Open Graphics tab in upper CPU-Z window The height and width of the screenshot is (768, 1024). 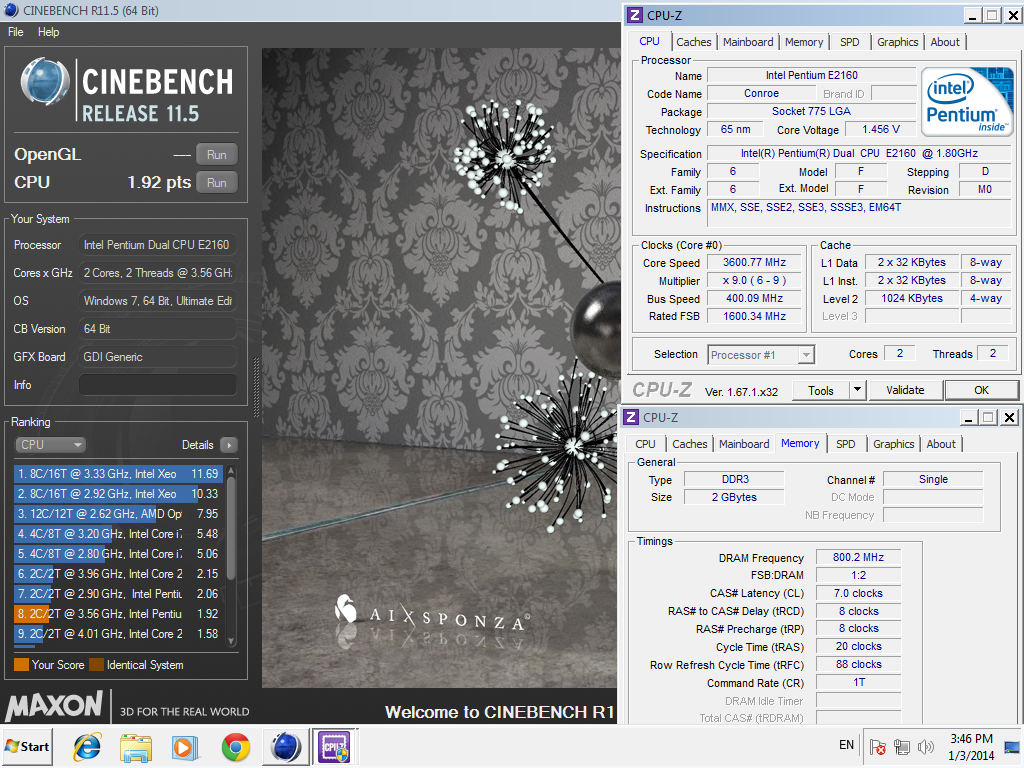pos(897,42)
